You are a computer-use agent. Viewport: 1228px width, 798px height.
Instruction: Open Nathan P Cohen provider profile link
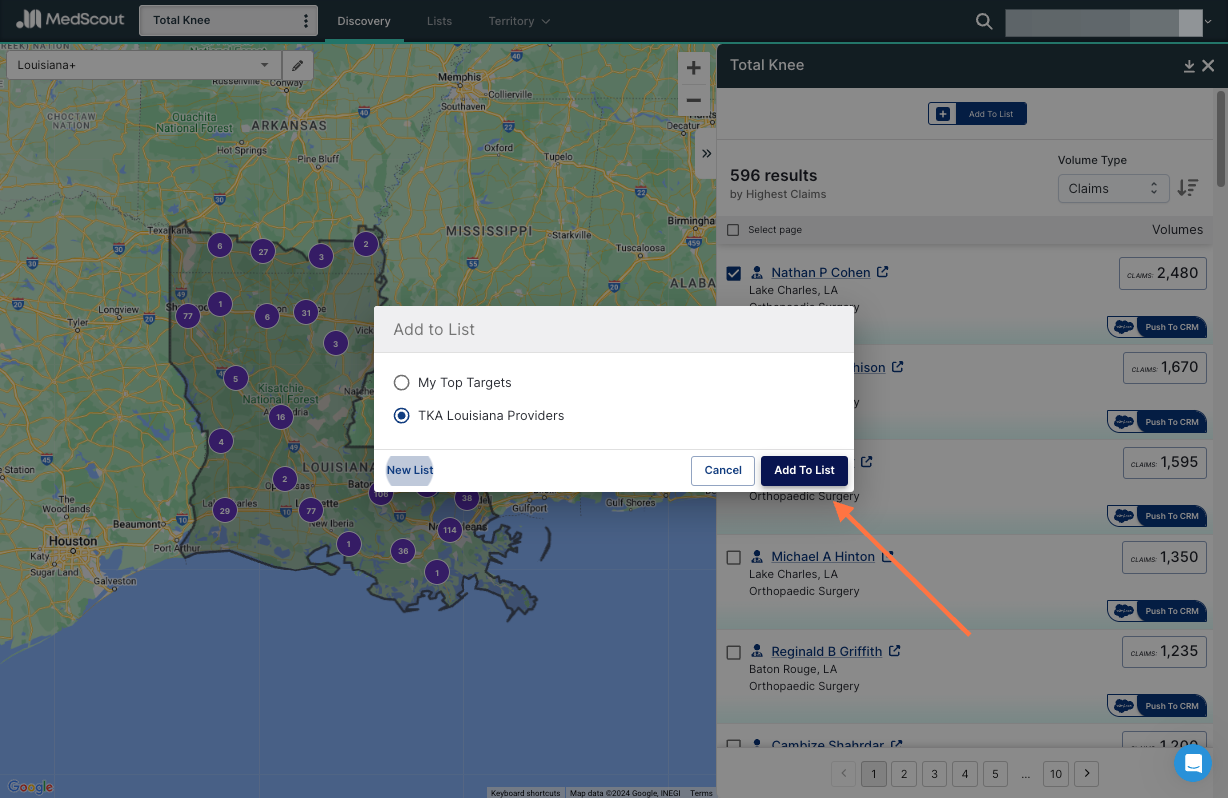tap(820, 272)
